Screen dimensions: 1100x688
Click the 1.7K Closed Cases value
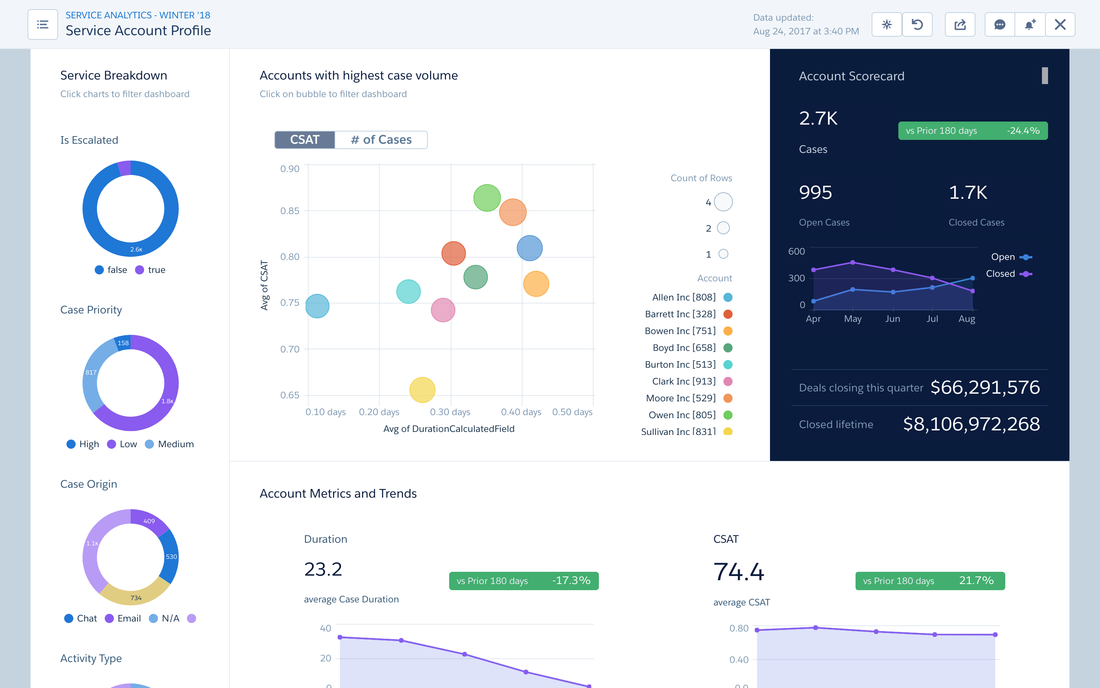point(968,192)
